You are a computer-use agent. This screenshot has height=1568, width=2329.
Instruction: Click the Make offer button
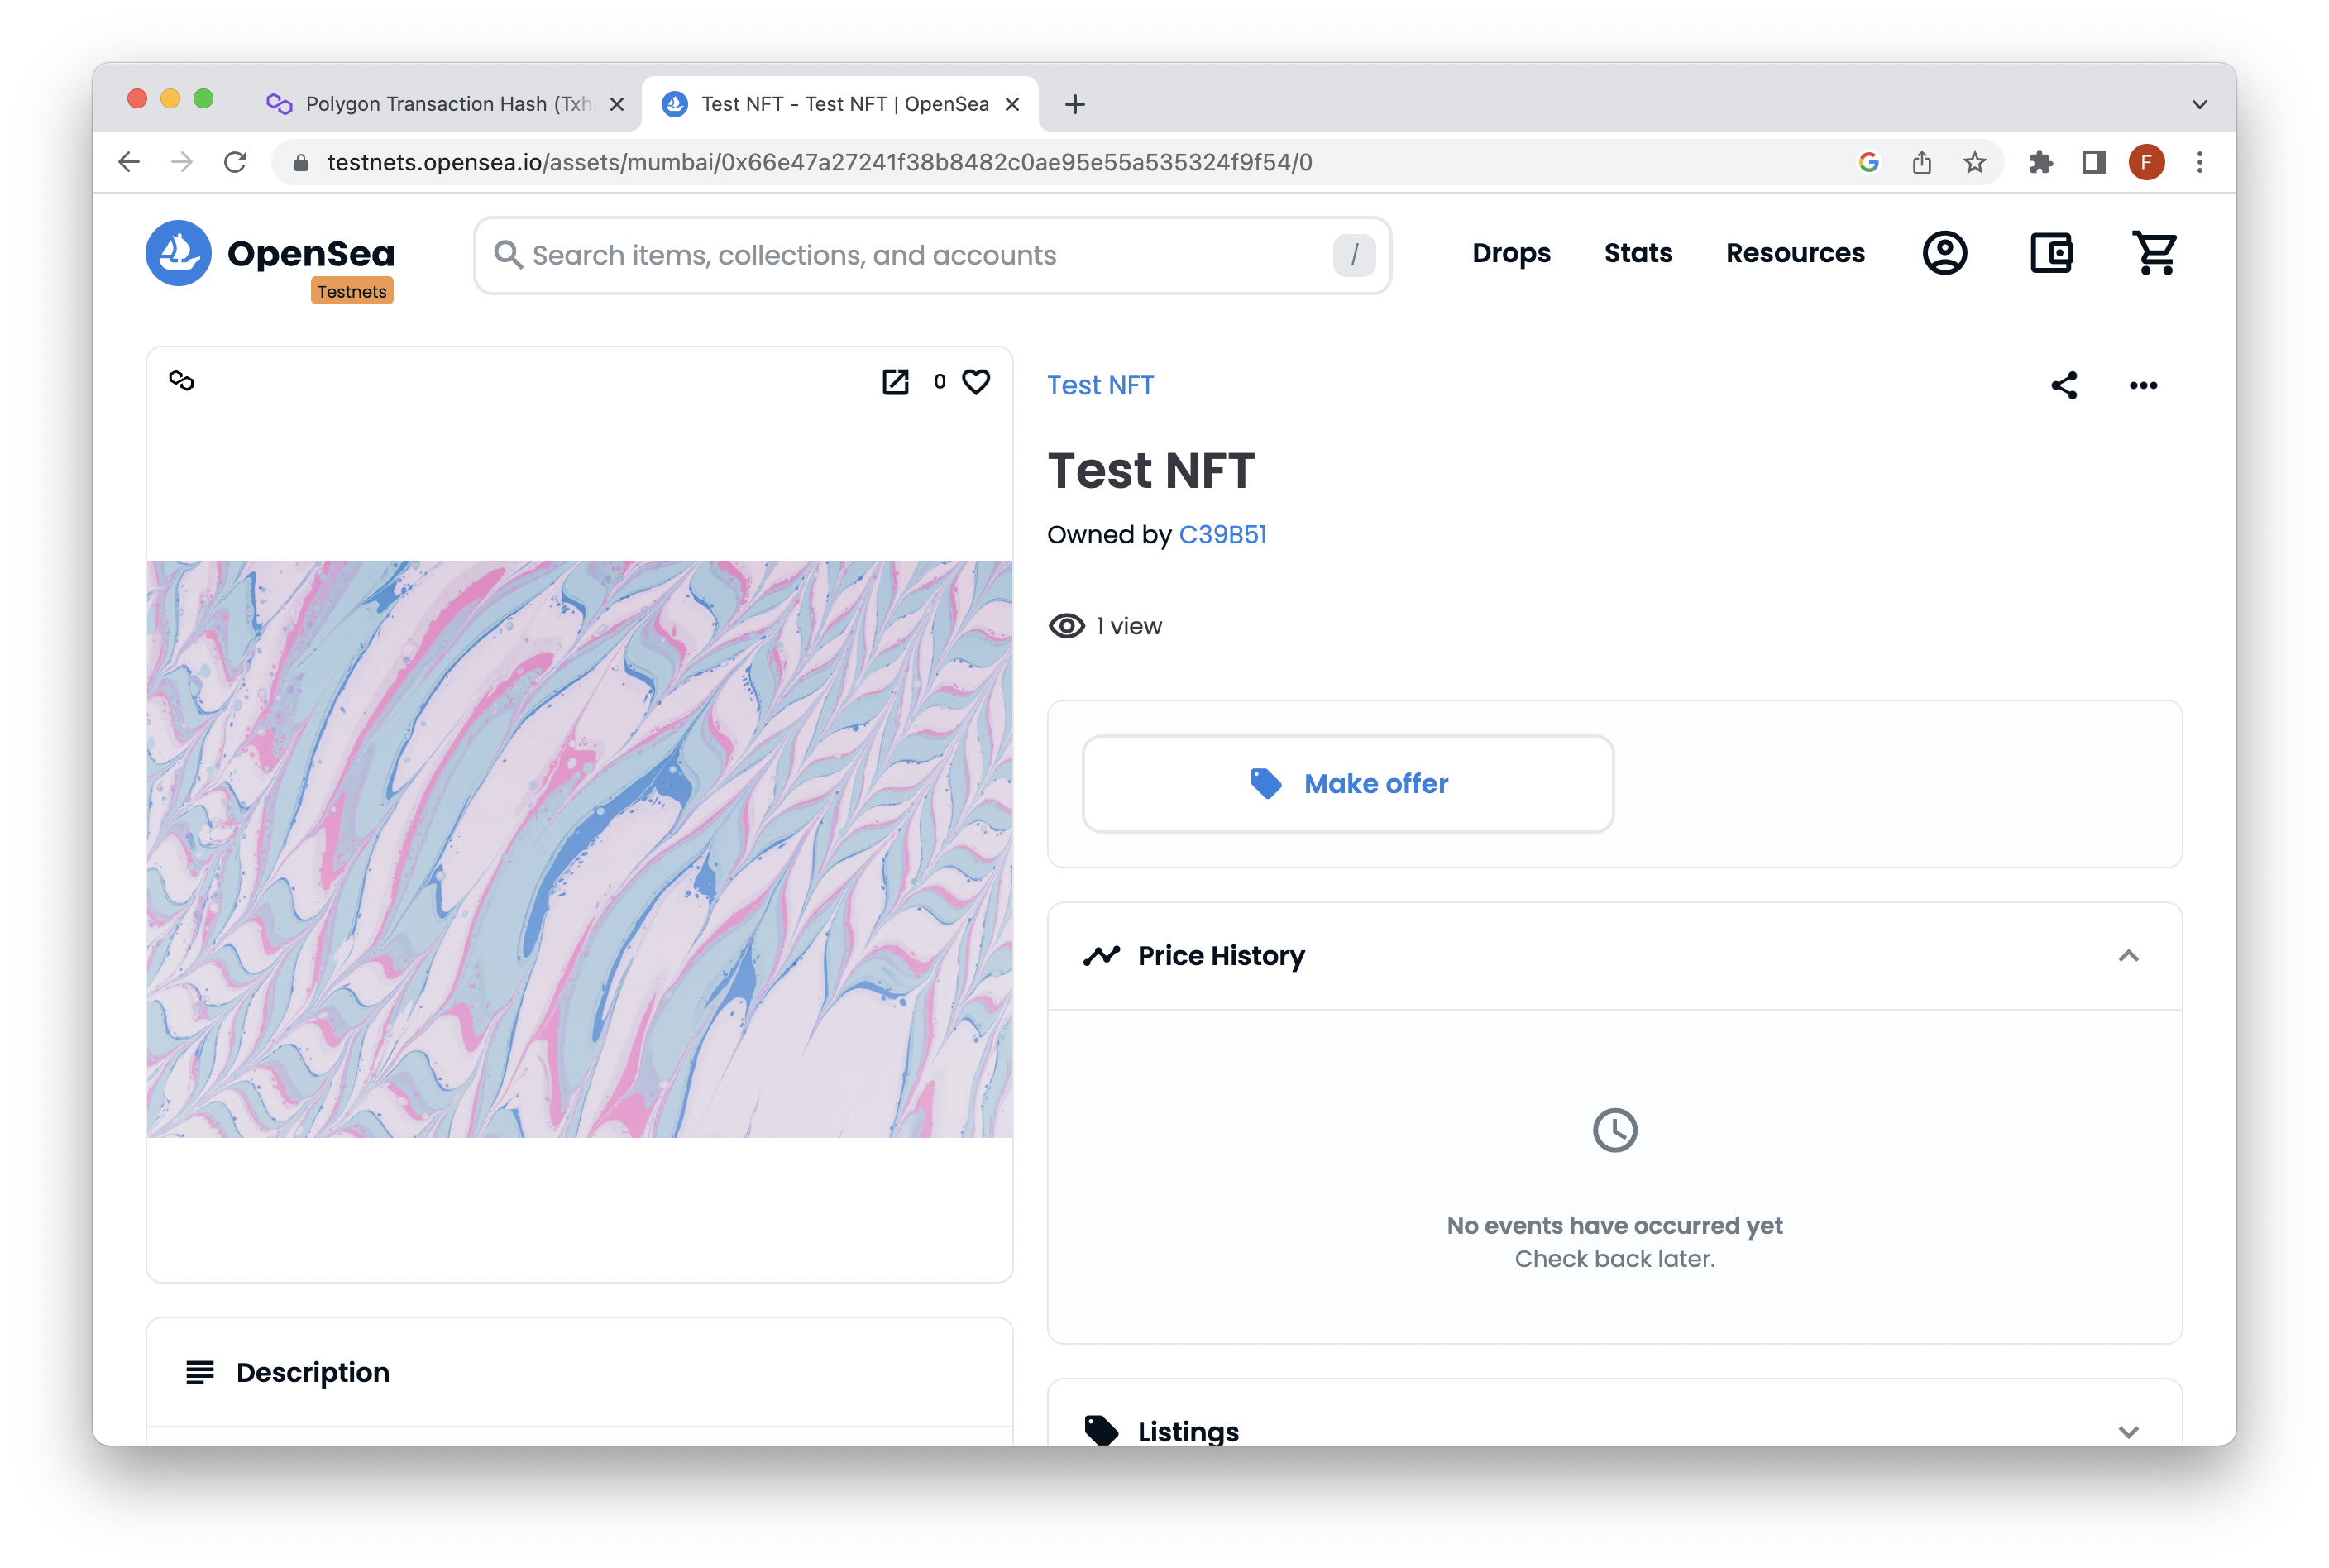pyautogui.click(x=1347, y=782)
